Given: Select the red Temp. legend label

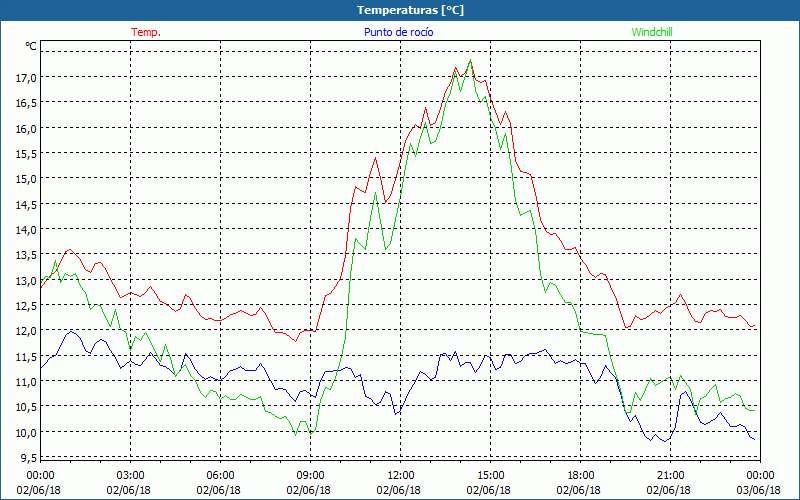Looking at the screenshot, I should [146, 32].
